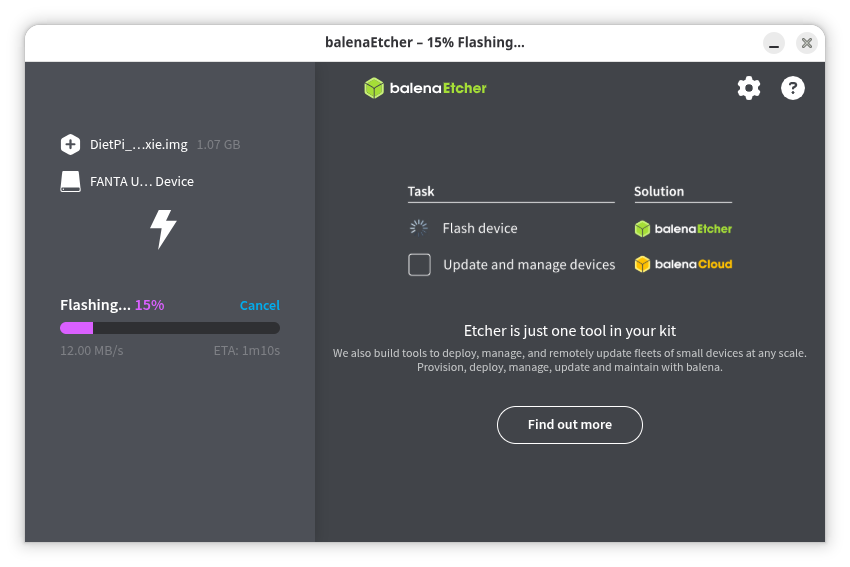Click the balenaEtcher solution logo
The image size is (850, 567).
[x=683, y=228]
